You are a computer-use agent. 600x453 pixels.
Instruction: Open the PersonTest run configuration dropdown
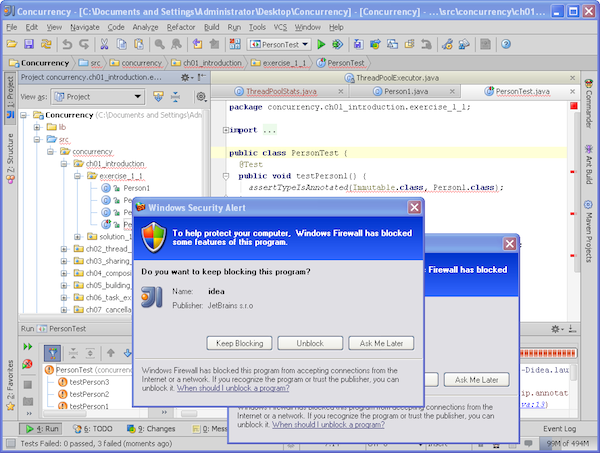pyautogui.click(x=279, y=44)
